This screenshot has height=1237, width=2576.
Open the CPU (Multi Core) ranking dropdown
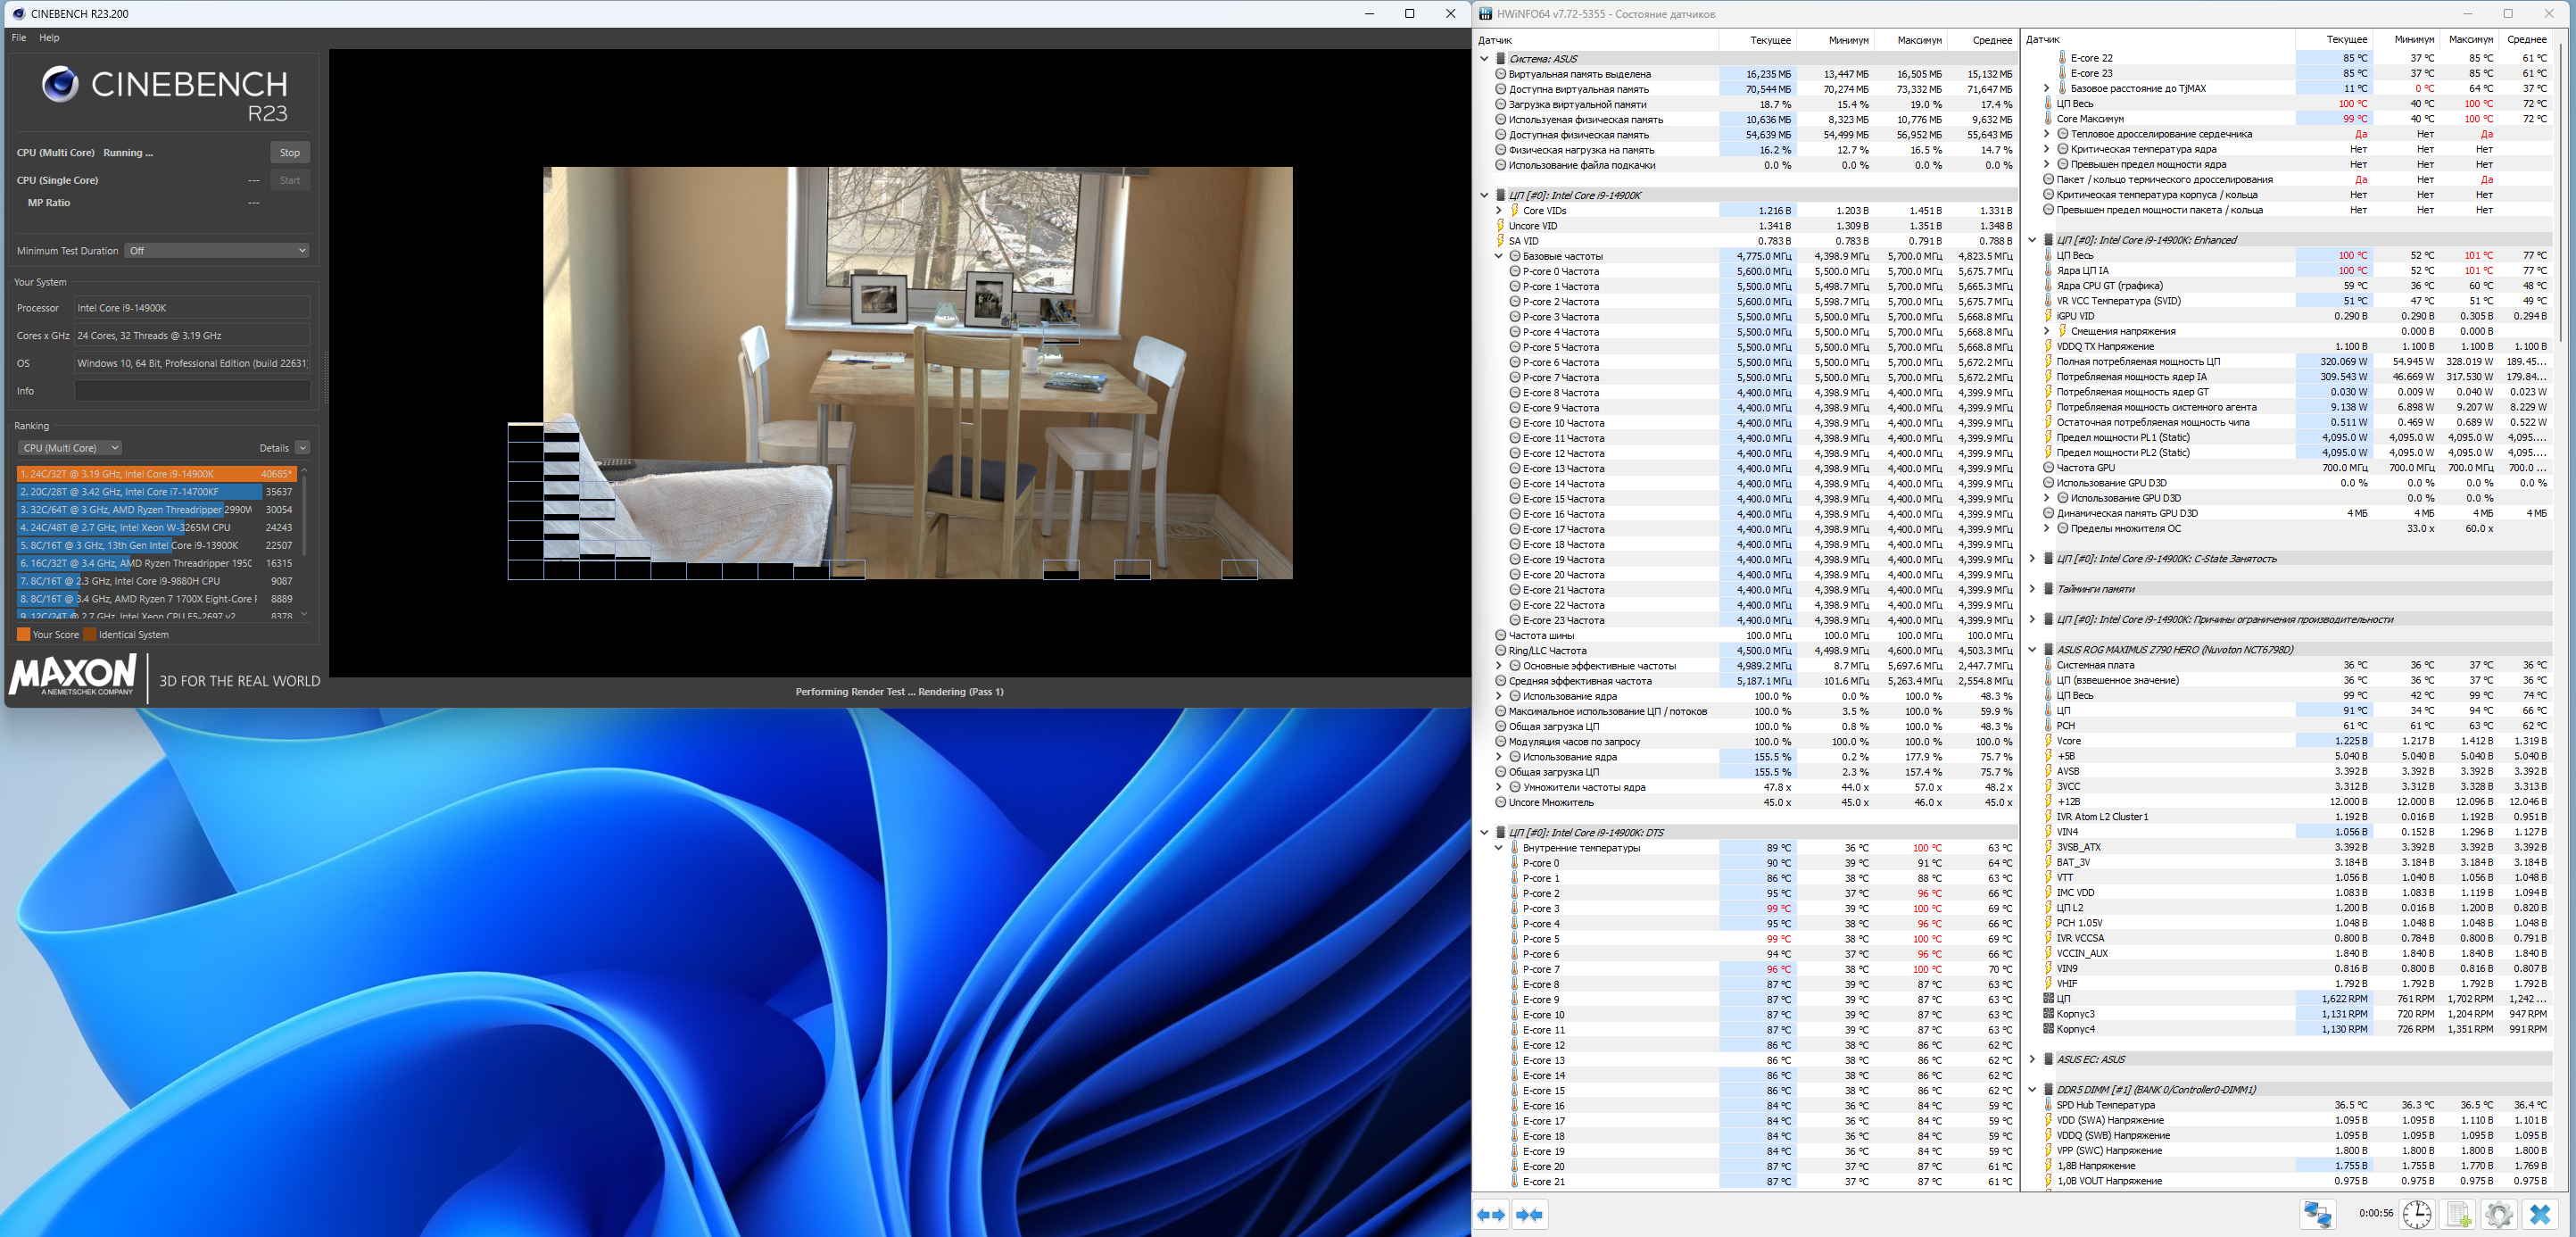pyautogui.click(x=69, y=448)
